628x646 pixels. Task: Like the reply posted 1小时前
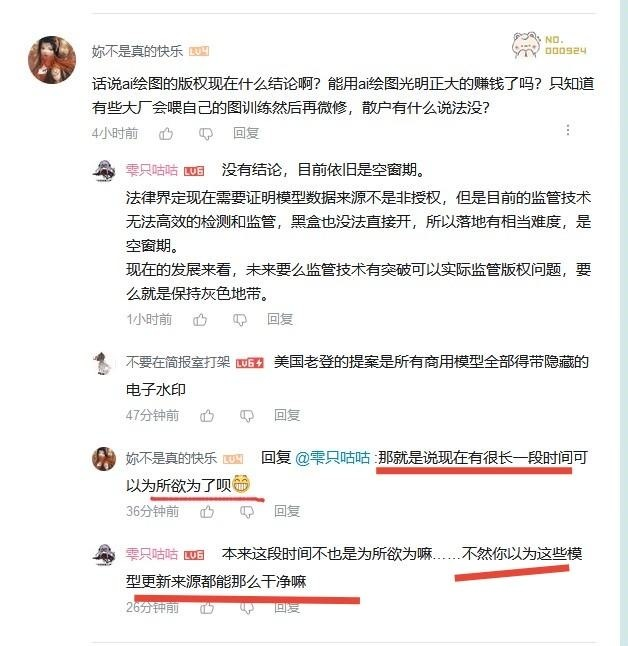coord(200,319)
